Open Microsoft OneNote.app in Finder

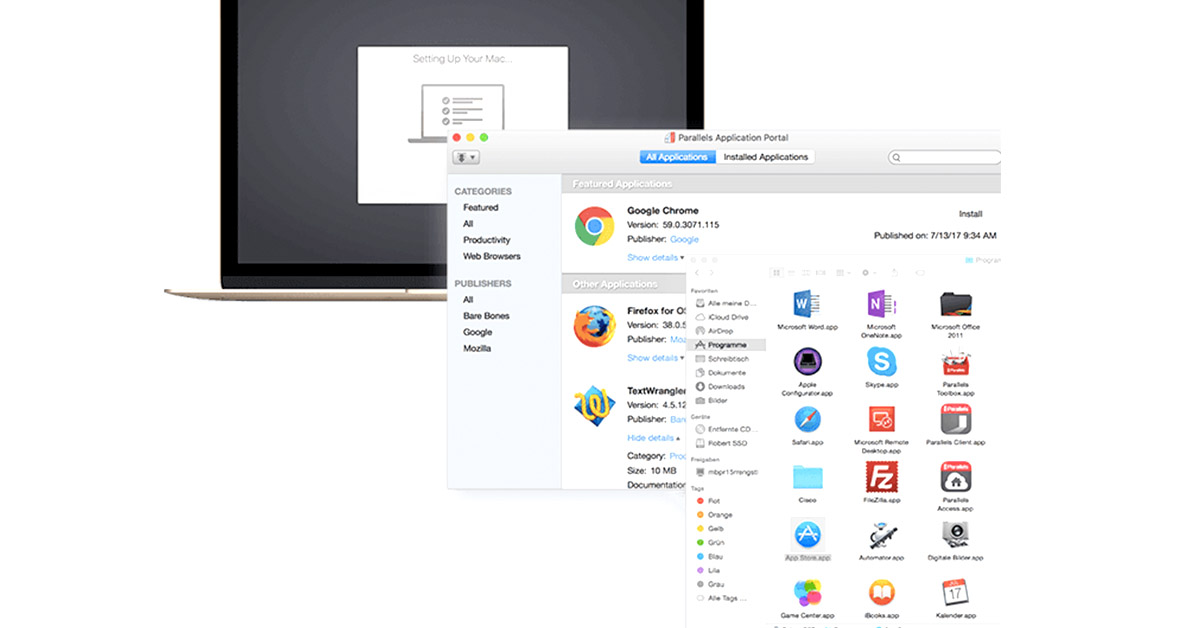(882, 303)
